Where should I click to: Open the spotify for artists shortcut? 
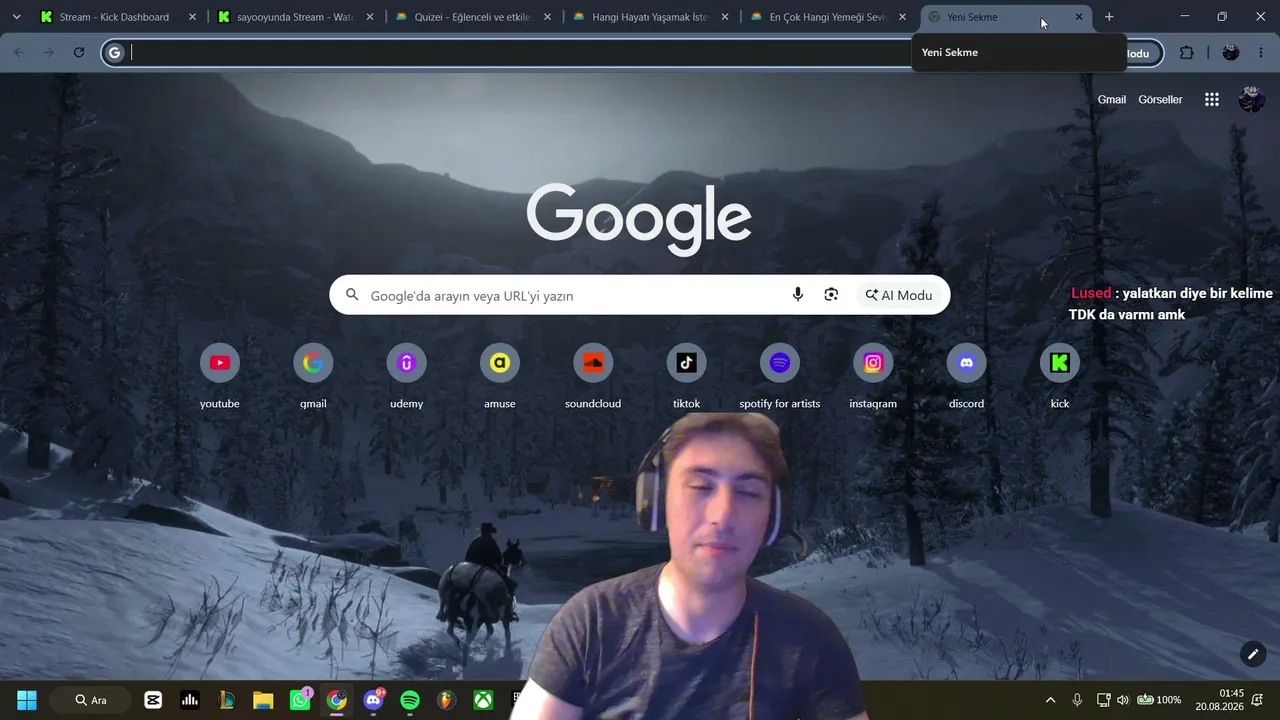tap(780, 363)
